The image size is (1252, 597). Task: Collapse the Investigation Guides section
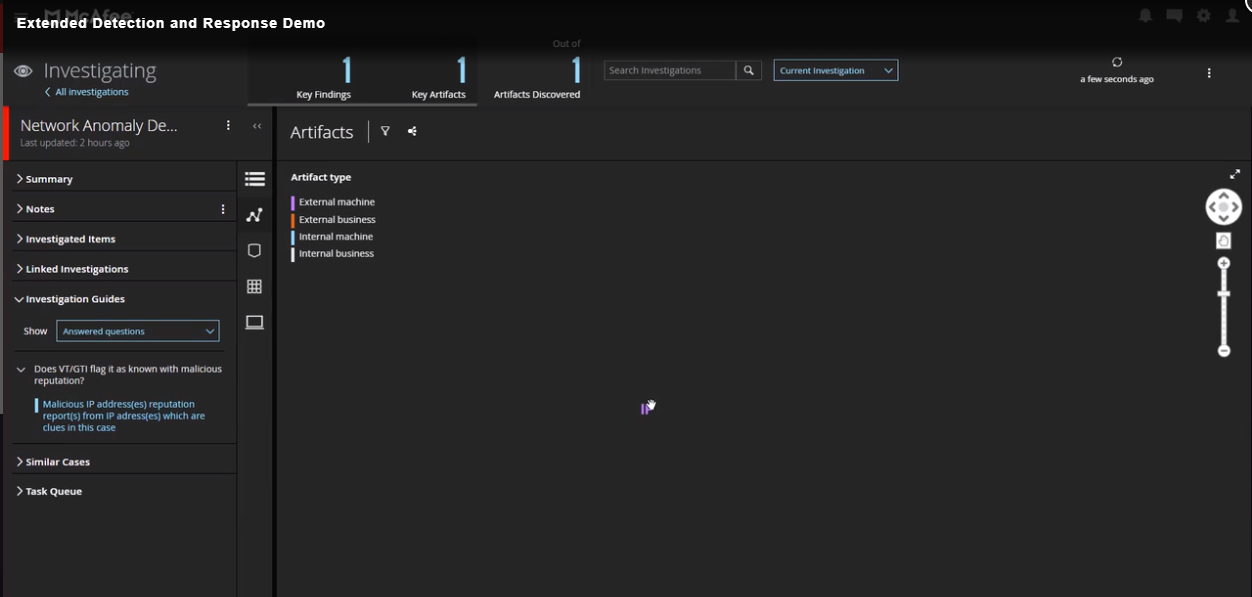tap(70, 299)
